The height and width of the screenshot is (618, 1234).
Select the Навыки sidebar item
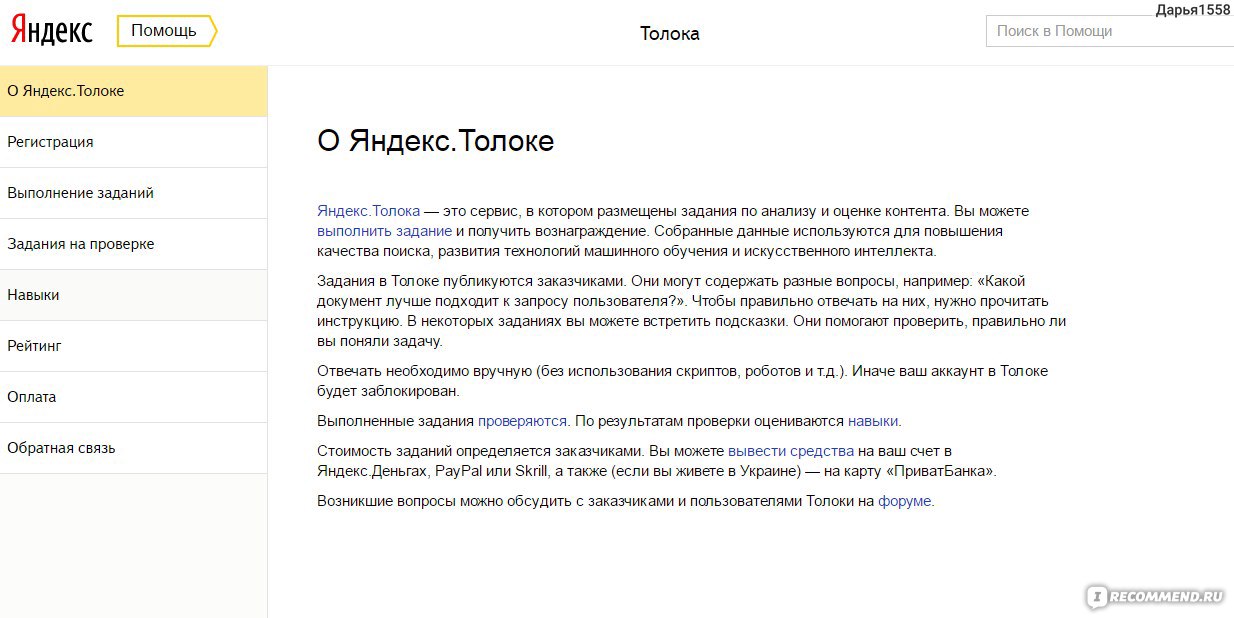pyautogui.click(x=134, y=295)
